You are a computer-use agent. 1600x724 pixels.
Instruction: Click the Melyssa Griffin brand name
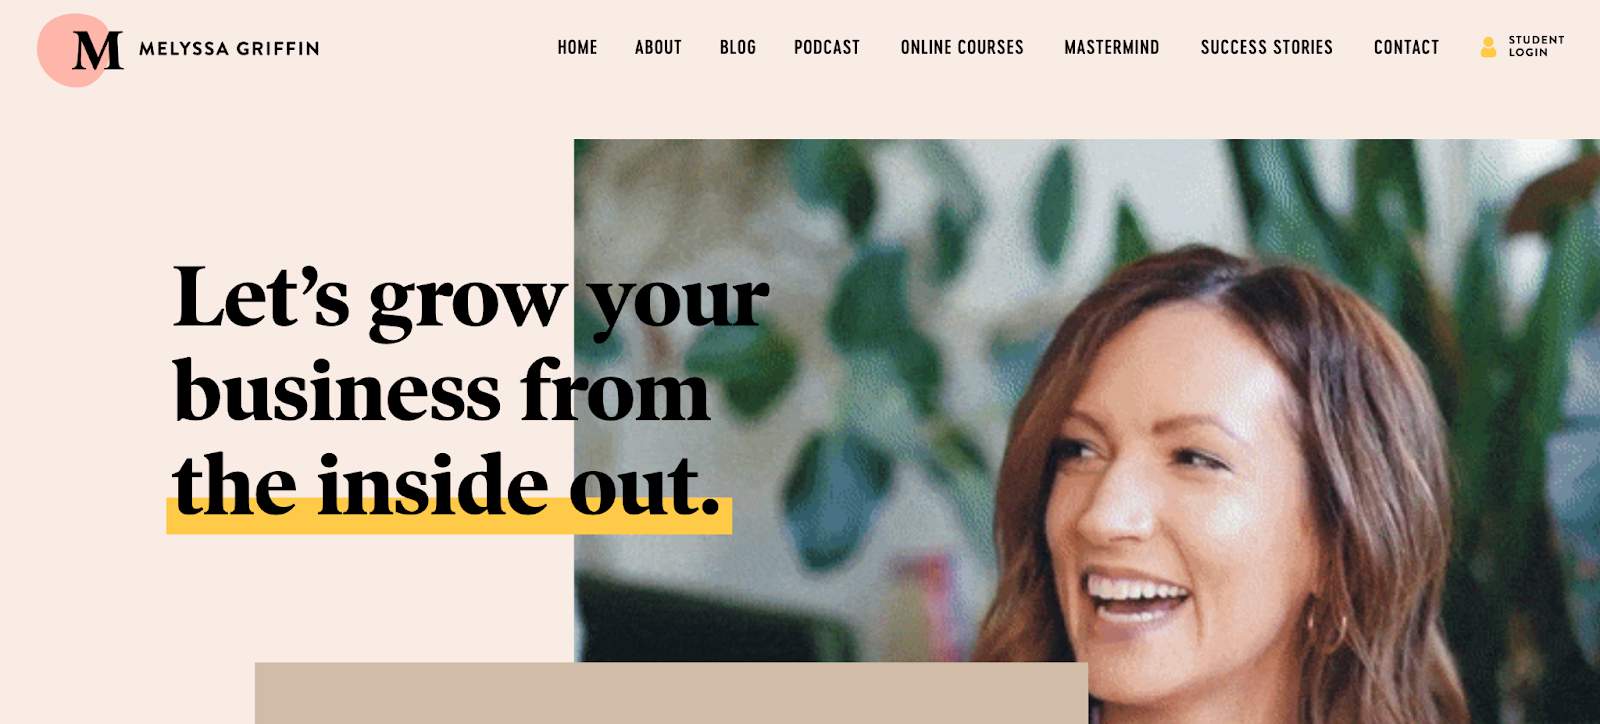point(229,48)
